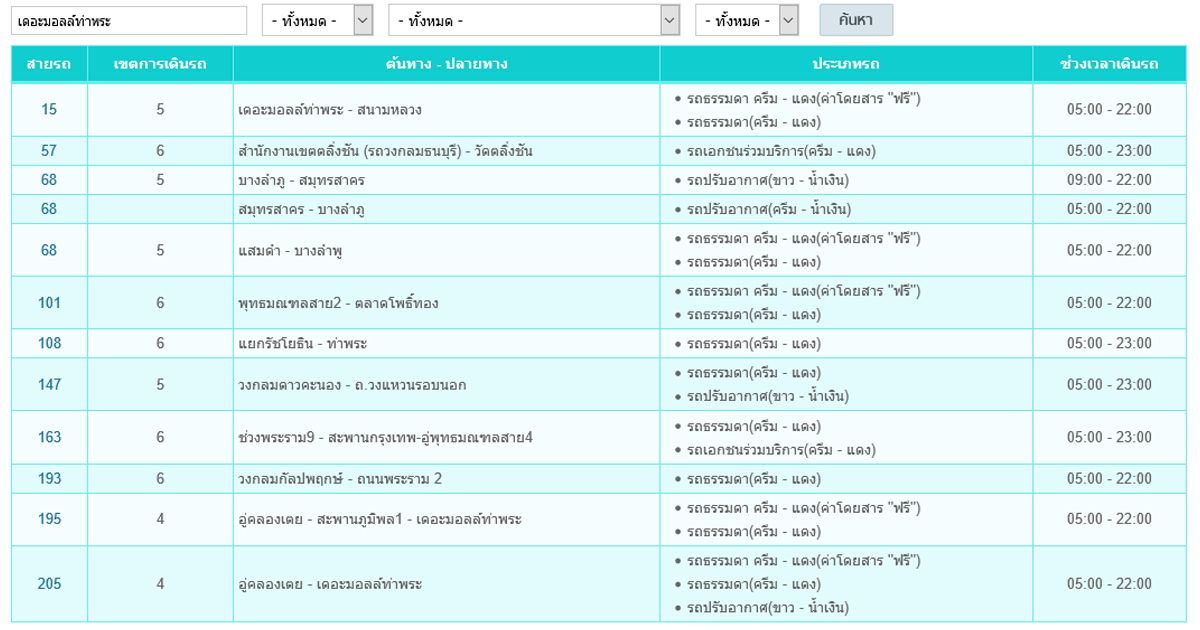Click route number 108 link
Viewport: 1200px width, 630px height.
click(49, 343)
